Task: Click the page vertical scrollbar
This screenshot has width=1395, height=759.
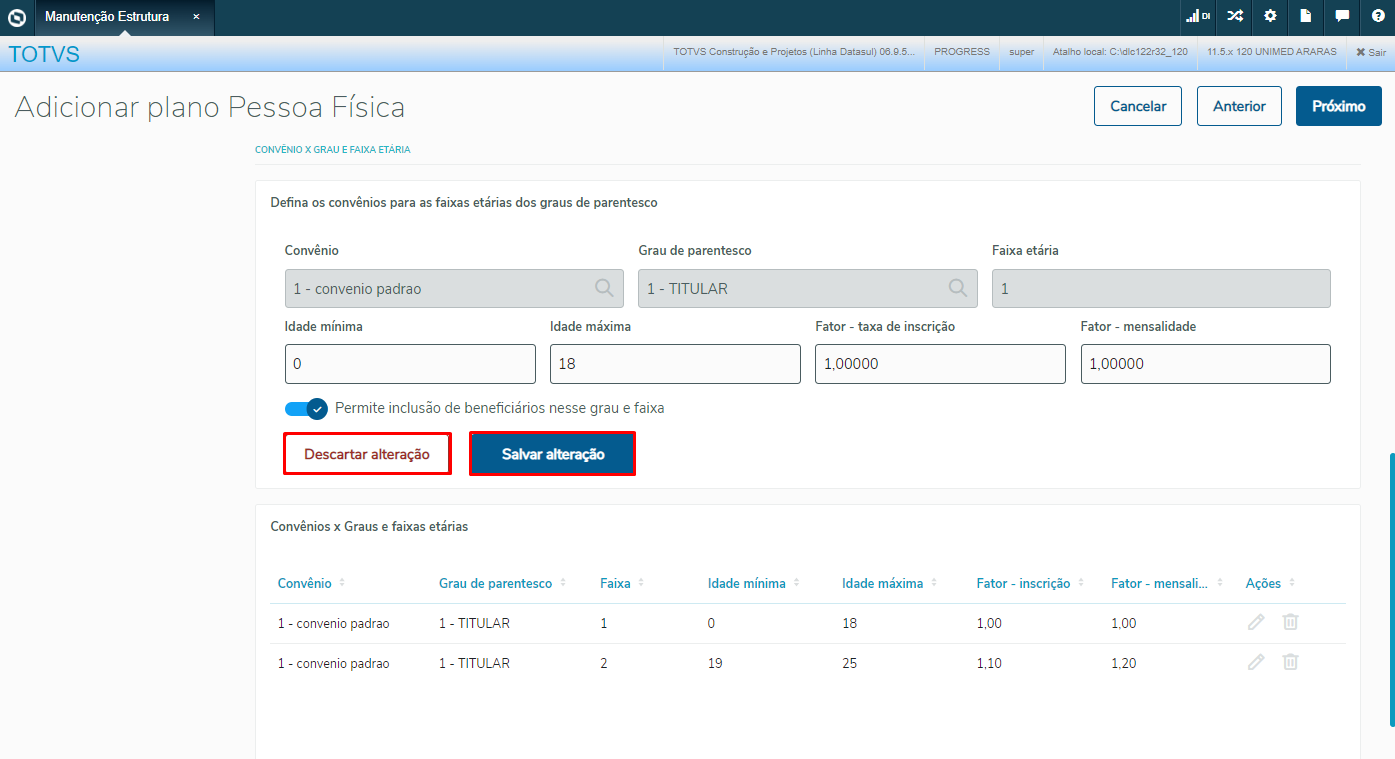Action: [x=1392, y=590]
